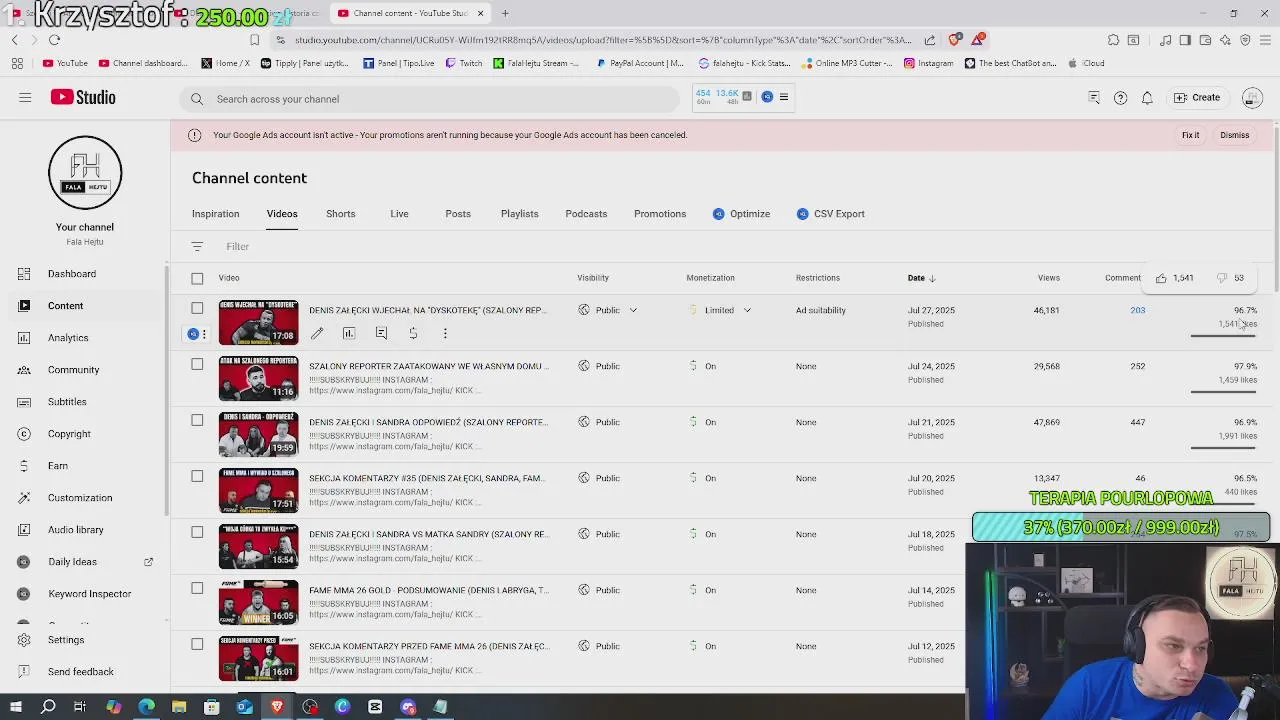Screen dimensions: 1280x720
Task: Check the SANDRA VS MATKA SANDRY video checkbox
Action: tap(197, 533)
